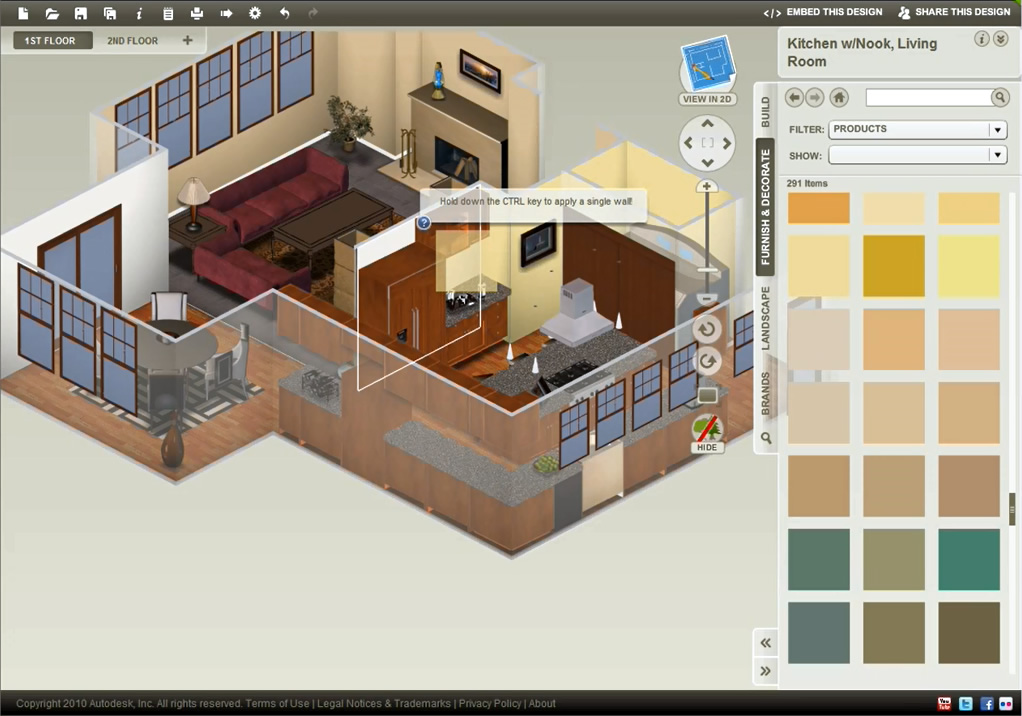Switch to the 2ND FLOOR tab
The height and width of the screenshot is (716, 1022).
(x=132, y=40)
